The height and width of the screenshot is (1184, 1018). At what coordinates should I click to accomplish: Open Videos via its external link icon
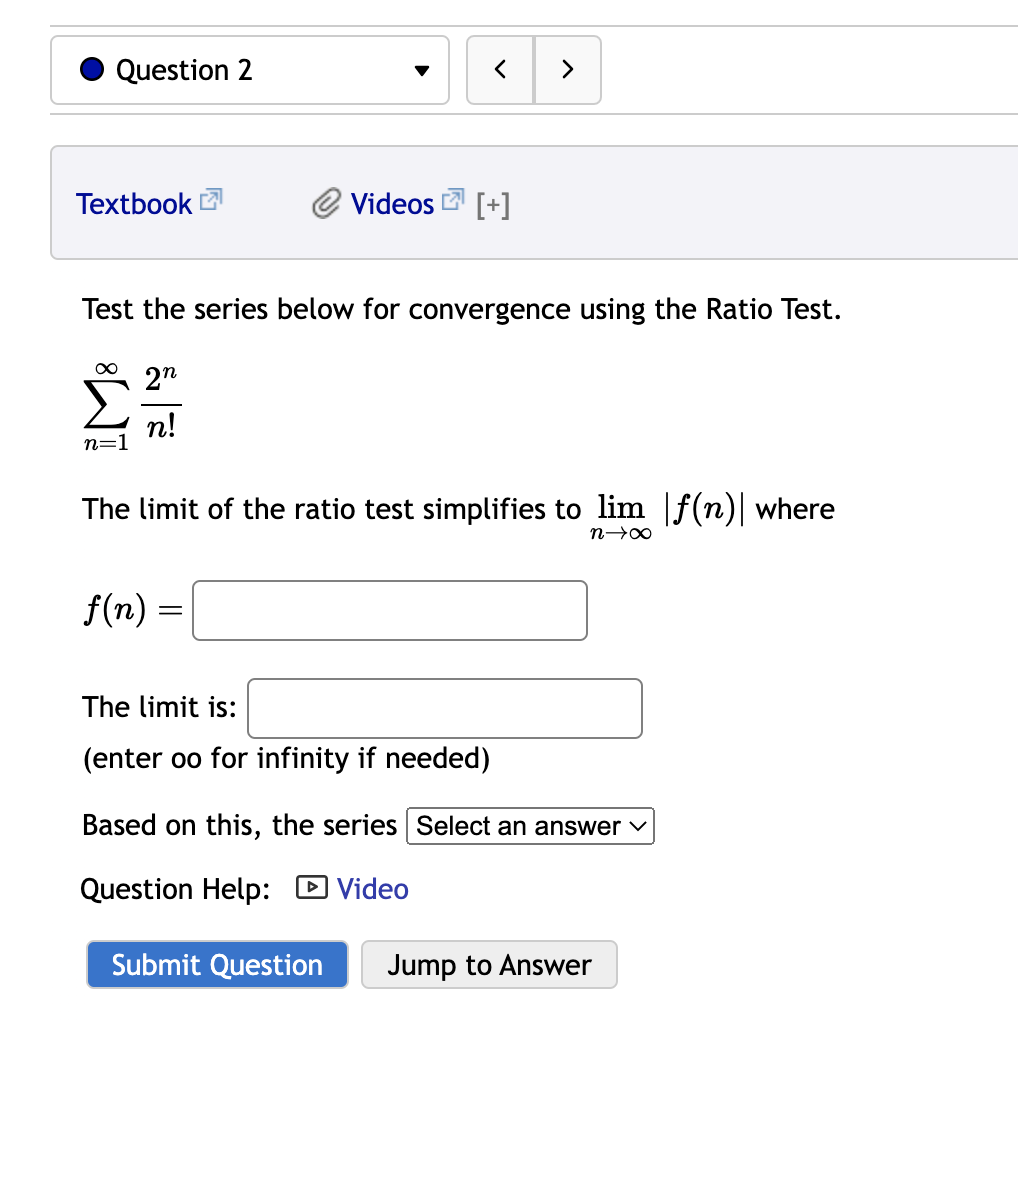tap(453, 199)
